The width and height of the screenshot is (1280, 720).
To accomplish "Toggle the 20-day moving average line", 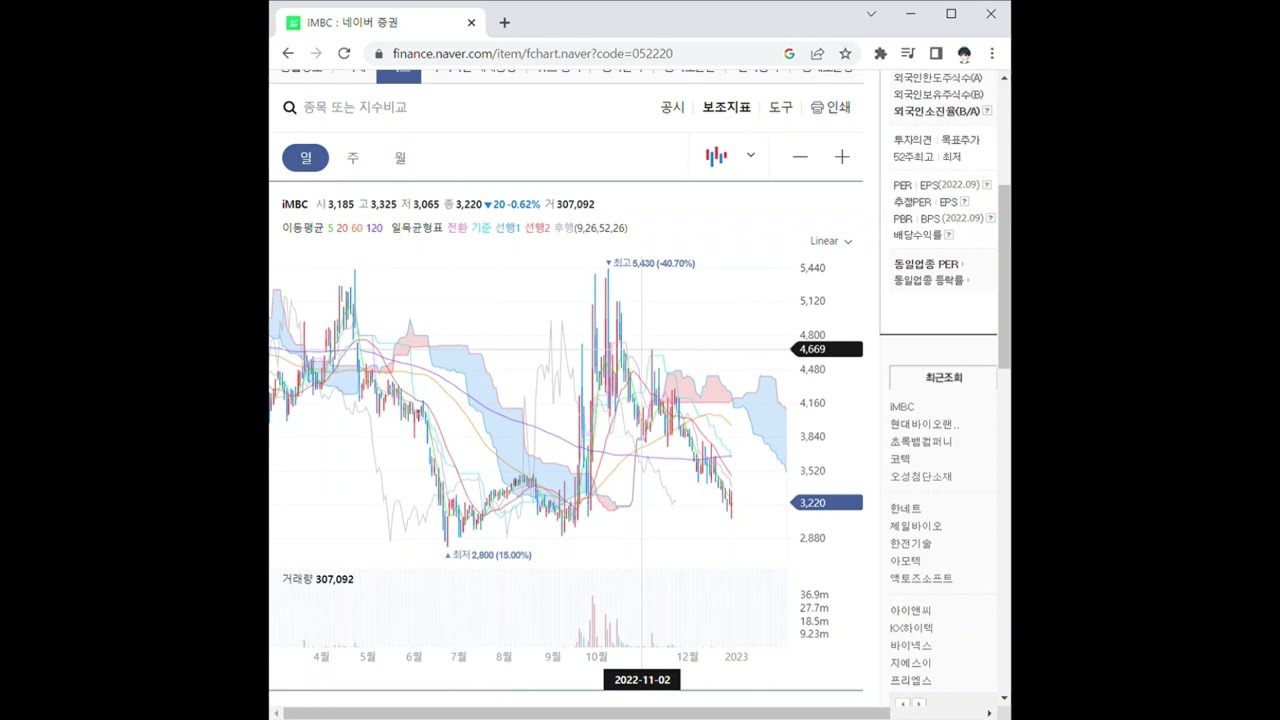I will coord(342,228).
